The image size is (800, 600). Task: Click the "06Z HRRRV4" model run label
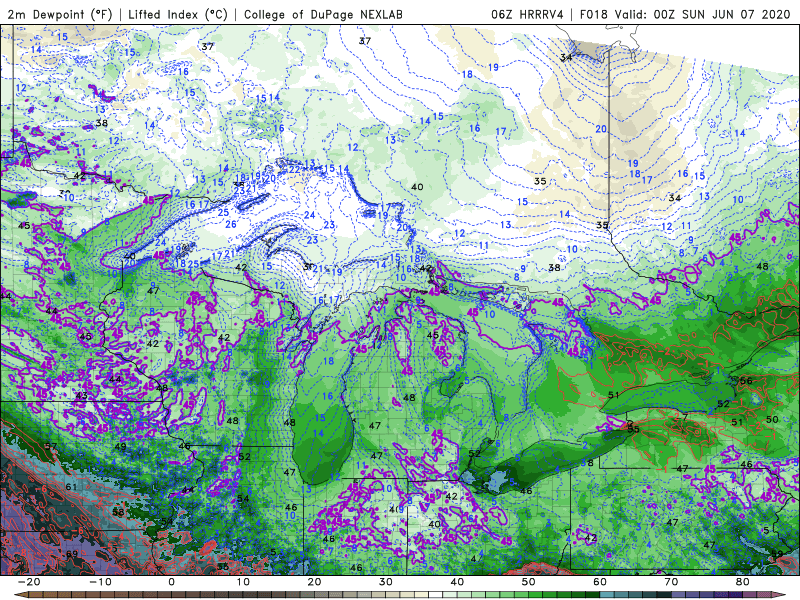527,14
